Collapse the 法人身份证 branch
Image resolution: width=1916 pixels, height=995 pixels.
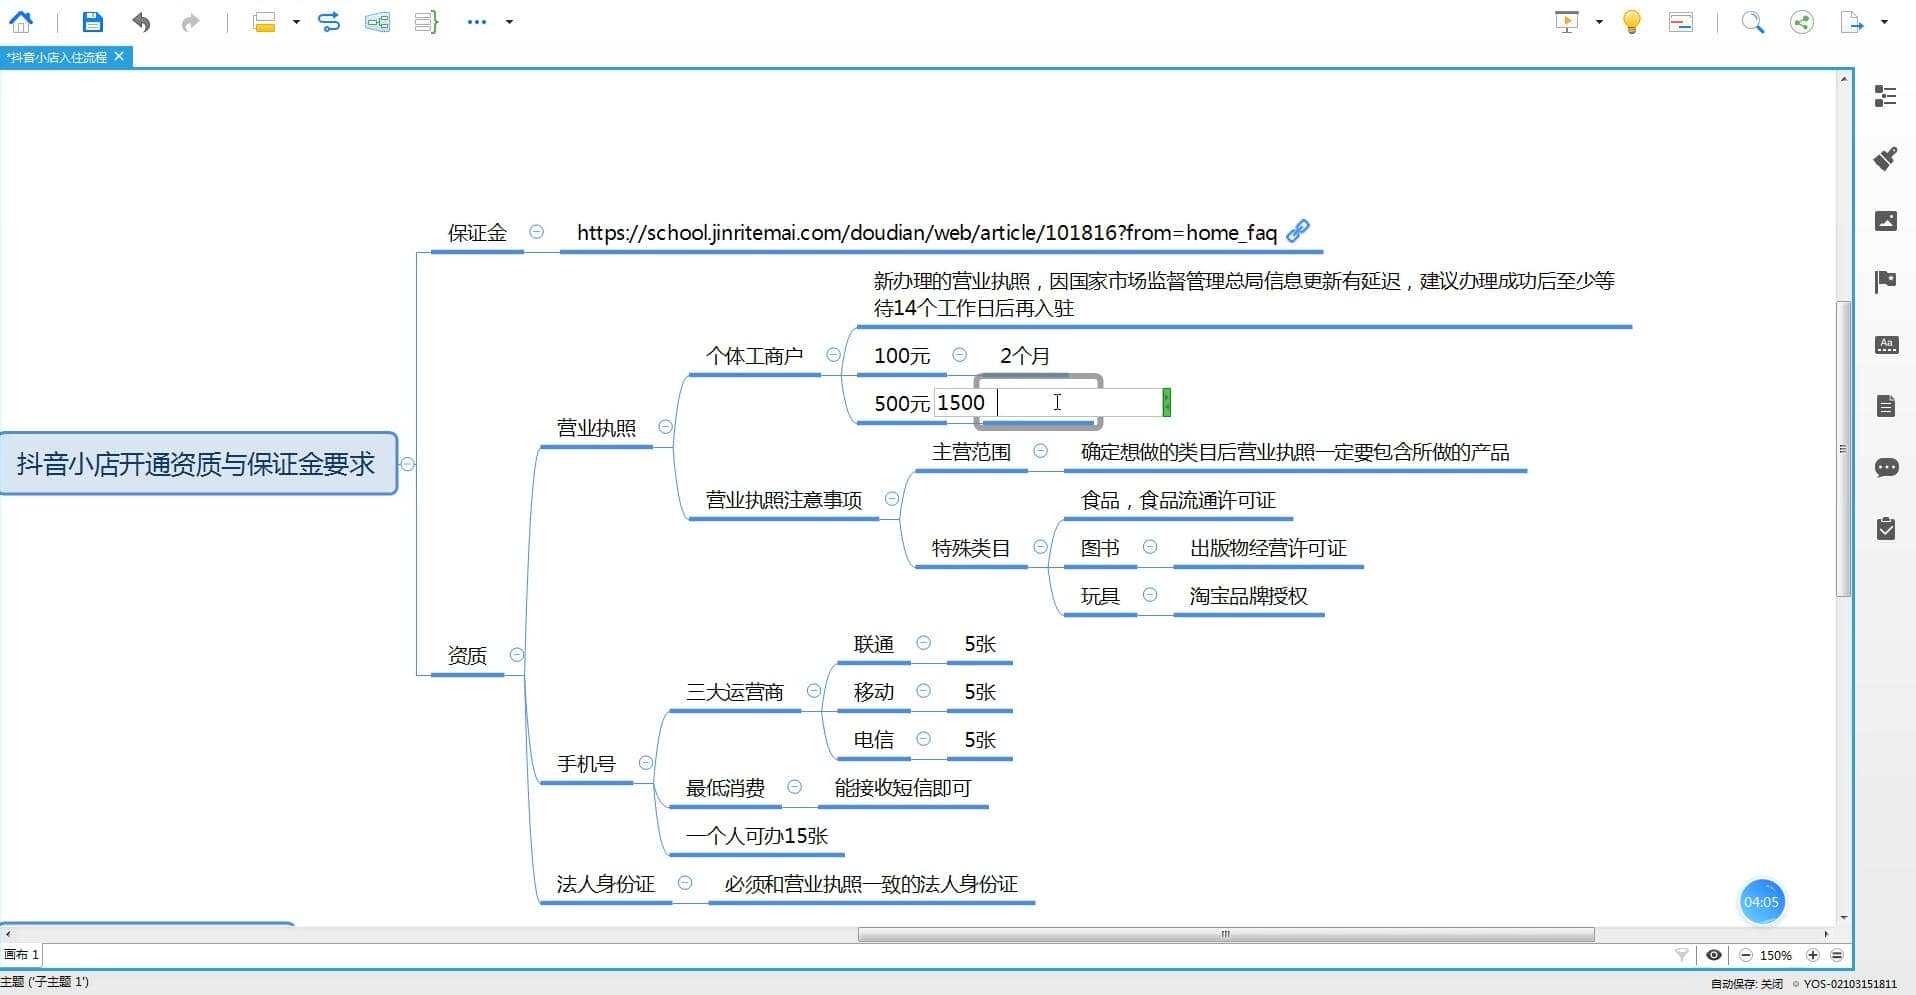point(685,883)
